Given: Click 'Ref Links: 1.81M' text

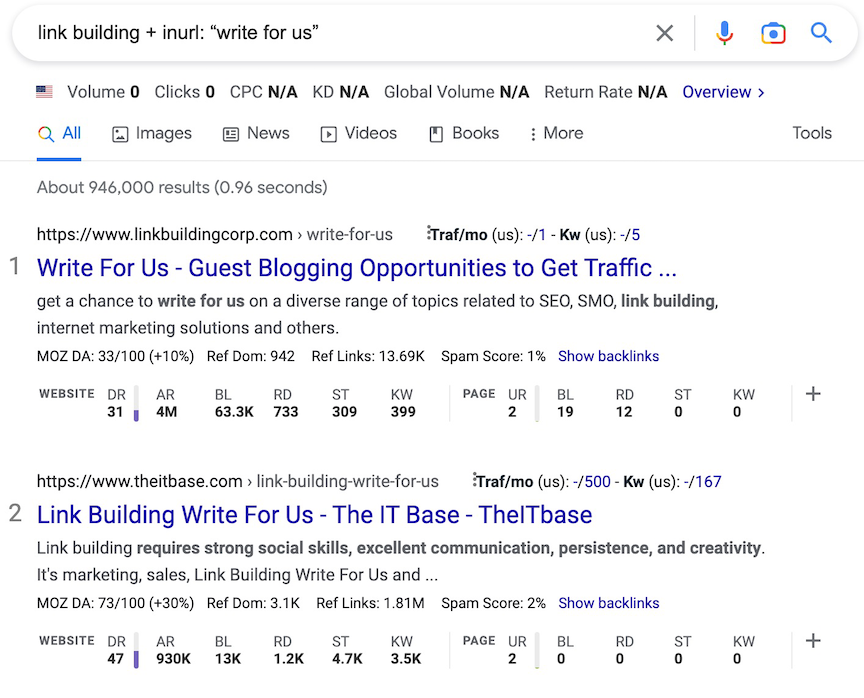Looking at the screenshot, I should click(370, 603).
